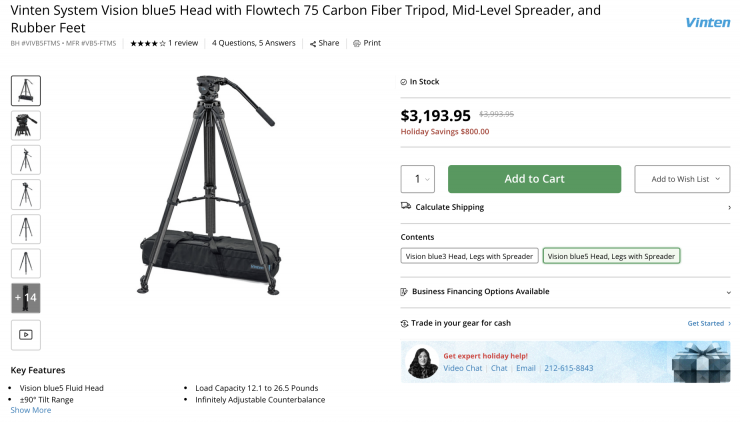Select Vision blue5 Head, Legs with Spreader
740x422 pixels.
[x=611, y=256]
